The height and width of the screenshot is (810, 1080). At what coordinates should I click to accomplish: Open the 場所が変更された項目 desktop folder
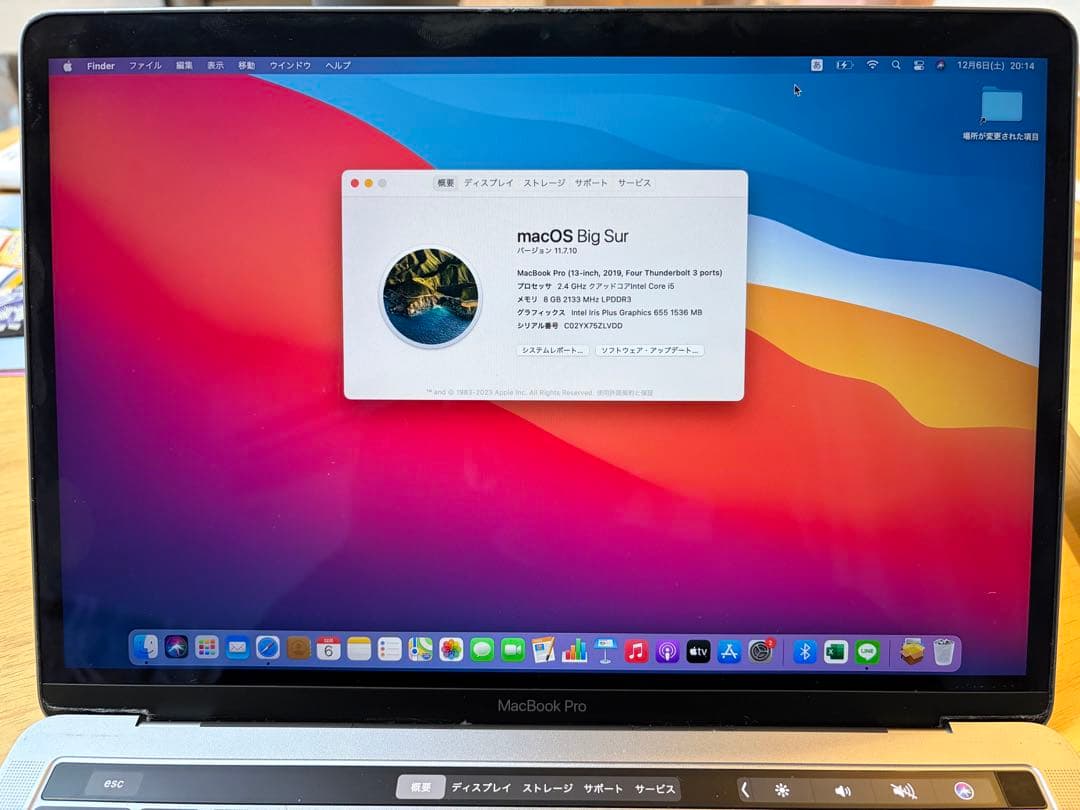(x=1003, y=105)
